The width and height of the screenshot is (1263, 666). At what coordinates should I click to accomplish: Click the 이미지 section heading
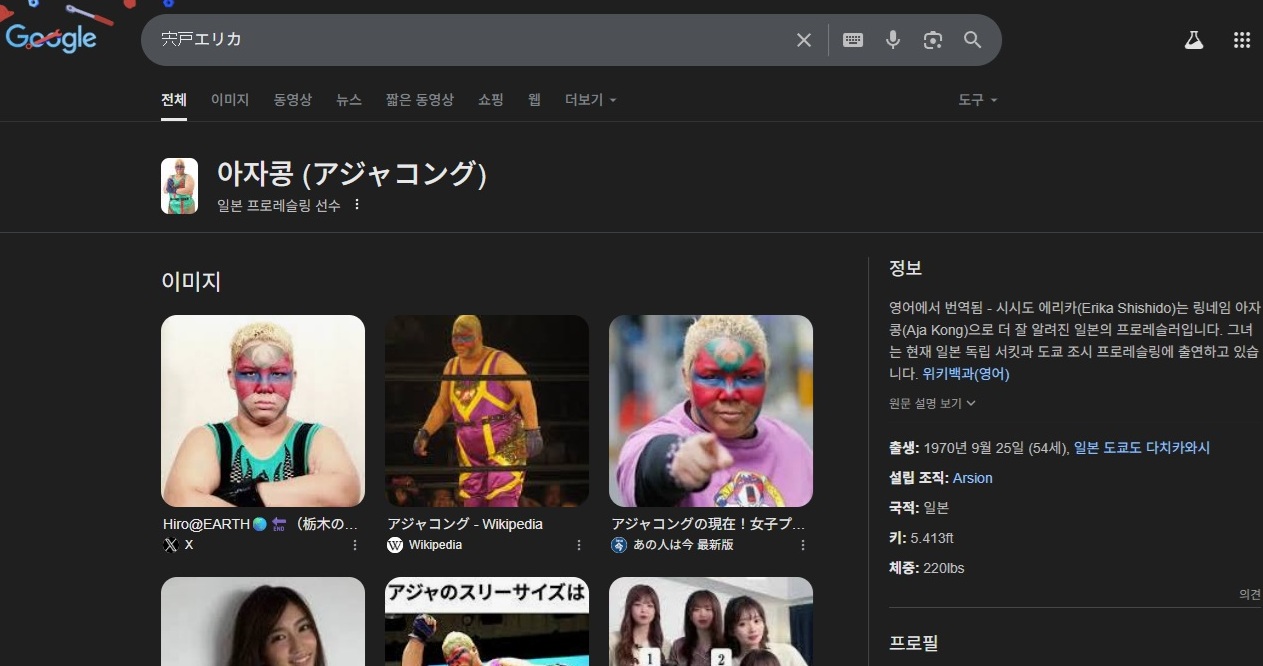tap(191, 282)
